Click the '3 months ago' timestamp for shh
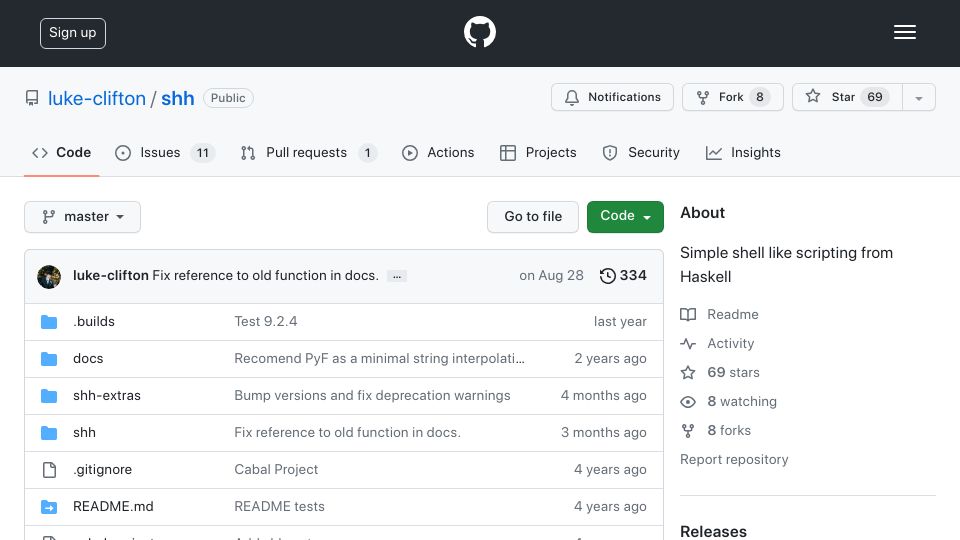The image size is (960, 540). (604, 432)
